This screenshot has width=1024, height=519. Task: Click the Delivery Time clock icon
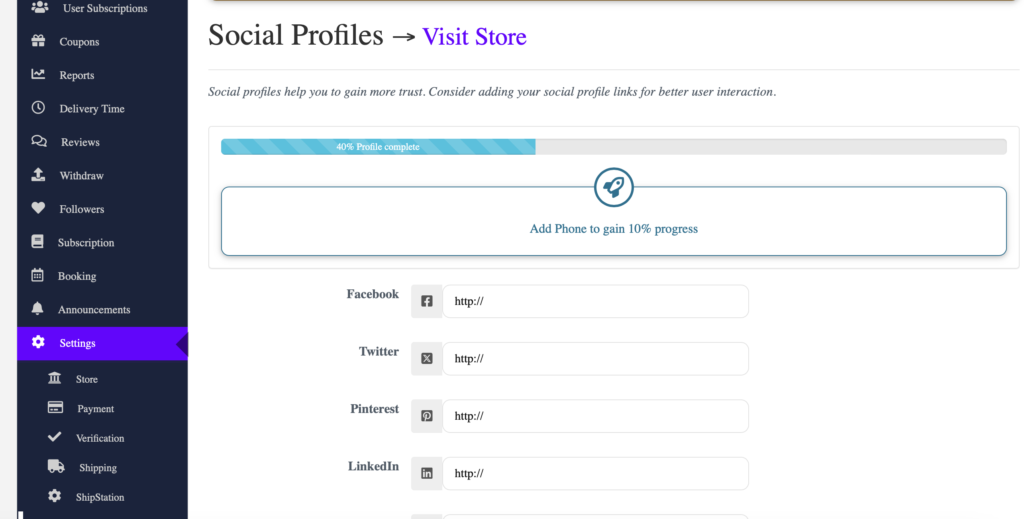(x=38, y=108)
